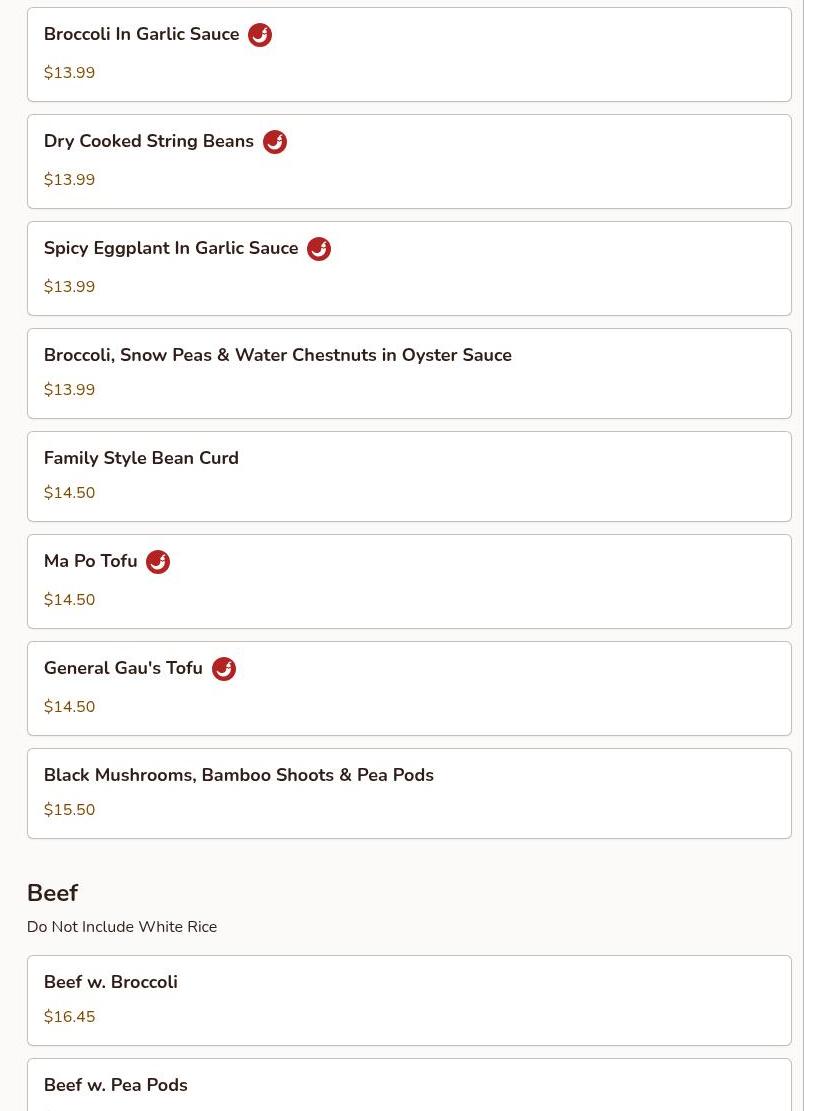Click the $16.45 price for Beef w. Broccoli
The width and height of the screenshot is (824, 1111).
pos(70,1017)
